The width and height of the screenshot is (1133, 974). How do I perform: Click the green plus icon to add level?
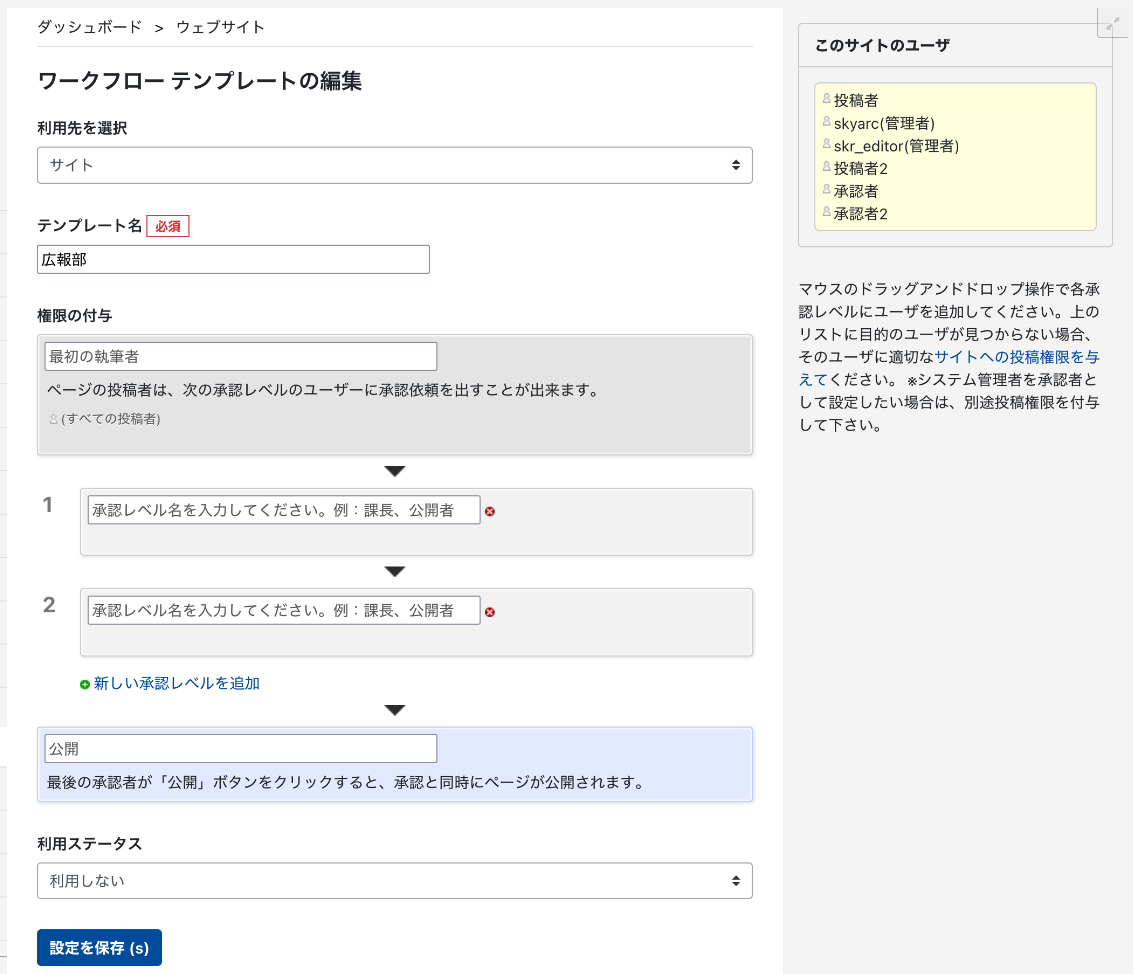[85, 684]
